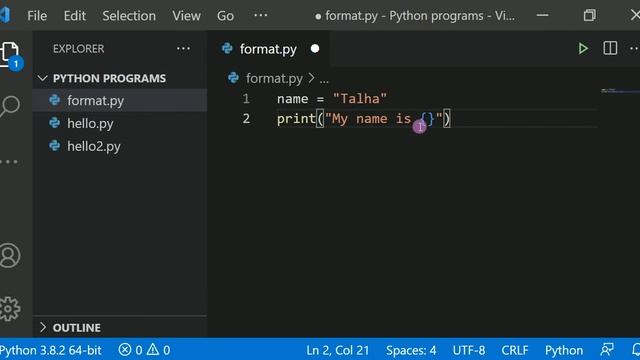The image size is (640, 360).
Task: Show additional views ellipsis in activity bar
Action: pos(9,162)
